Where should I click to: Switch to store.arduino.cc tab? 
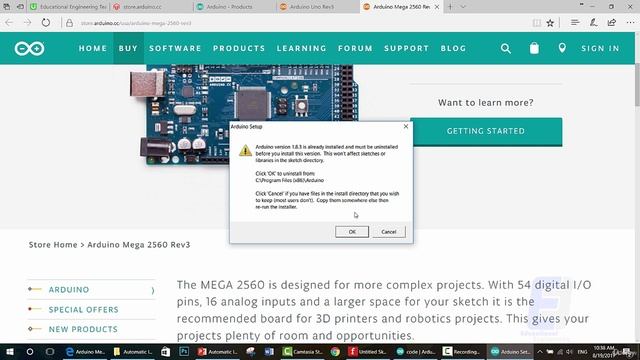point(152,7)
